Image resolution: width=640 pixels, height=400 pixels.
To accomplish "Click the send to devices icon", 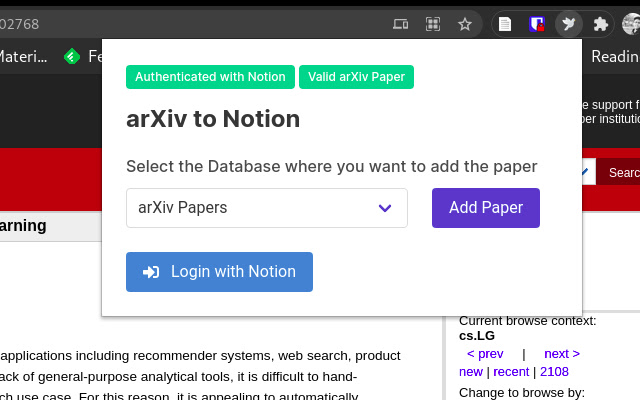I will [x=400, y=24].
